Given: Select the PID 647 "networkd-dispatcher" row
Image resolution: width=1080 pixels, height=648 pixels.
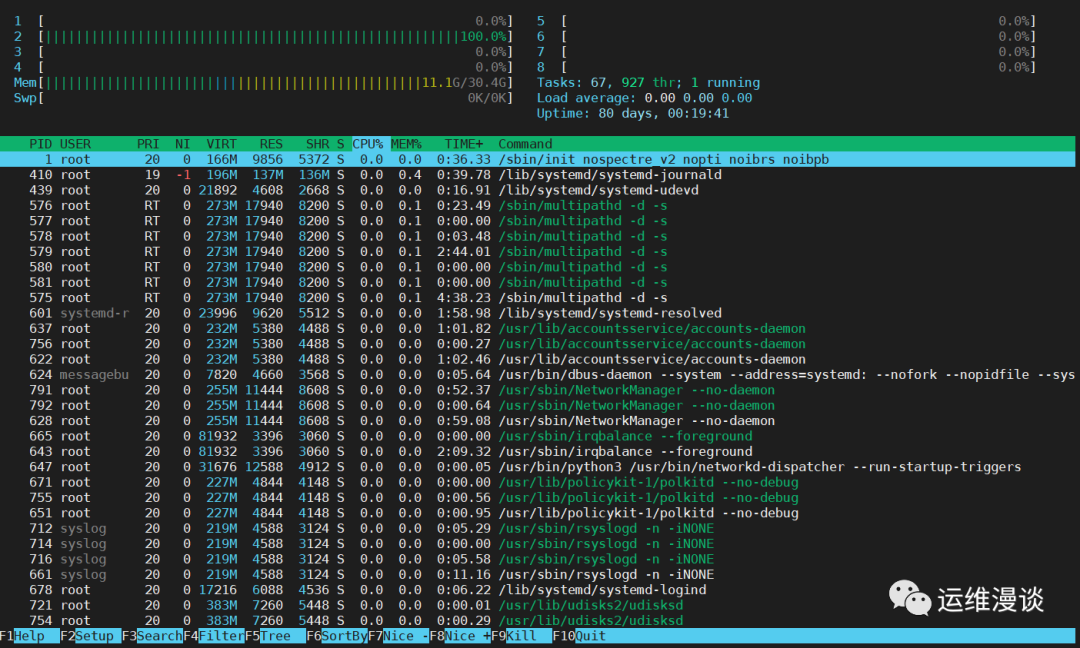Looking at the screenshot, I should tap(537, 467).
